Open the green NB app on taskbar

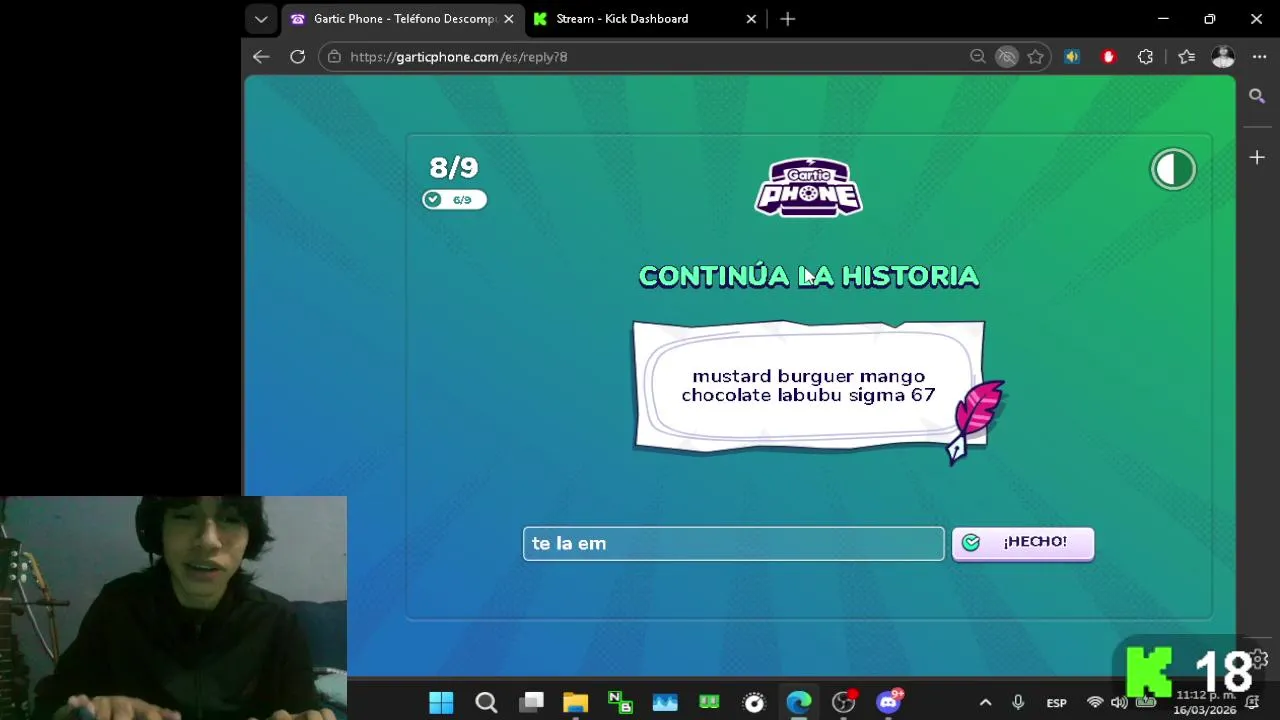click(620, 702)
